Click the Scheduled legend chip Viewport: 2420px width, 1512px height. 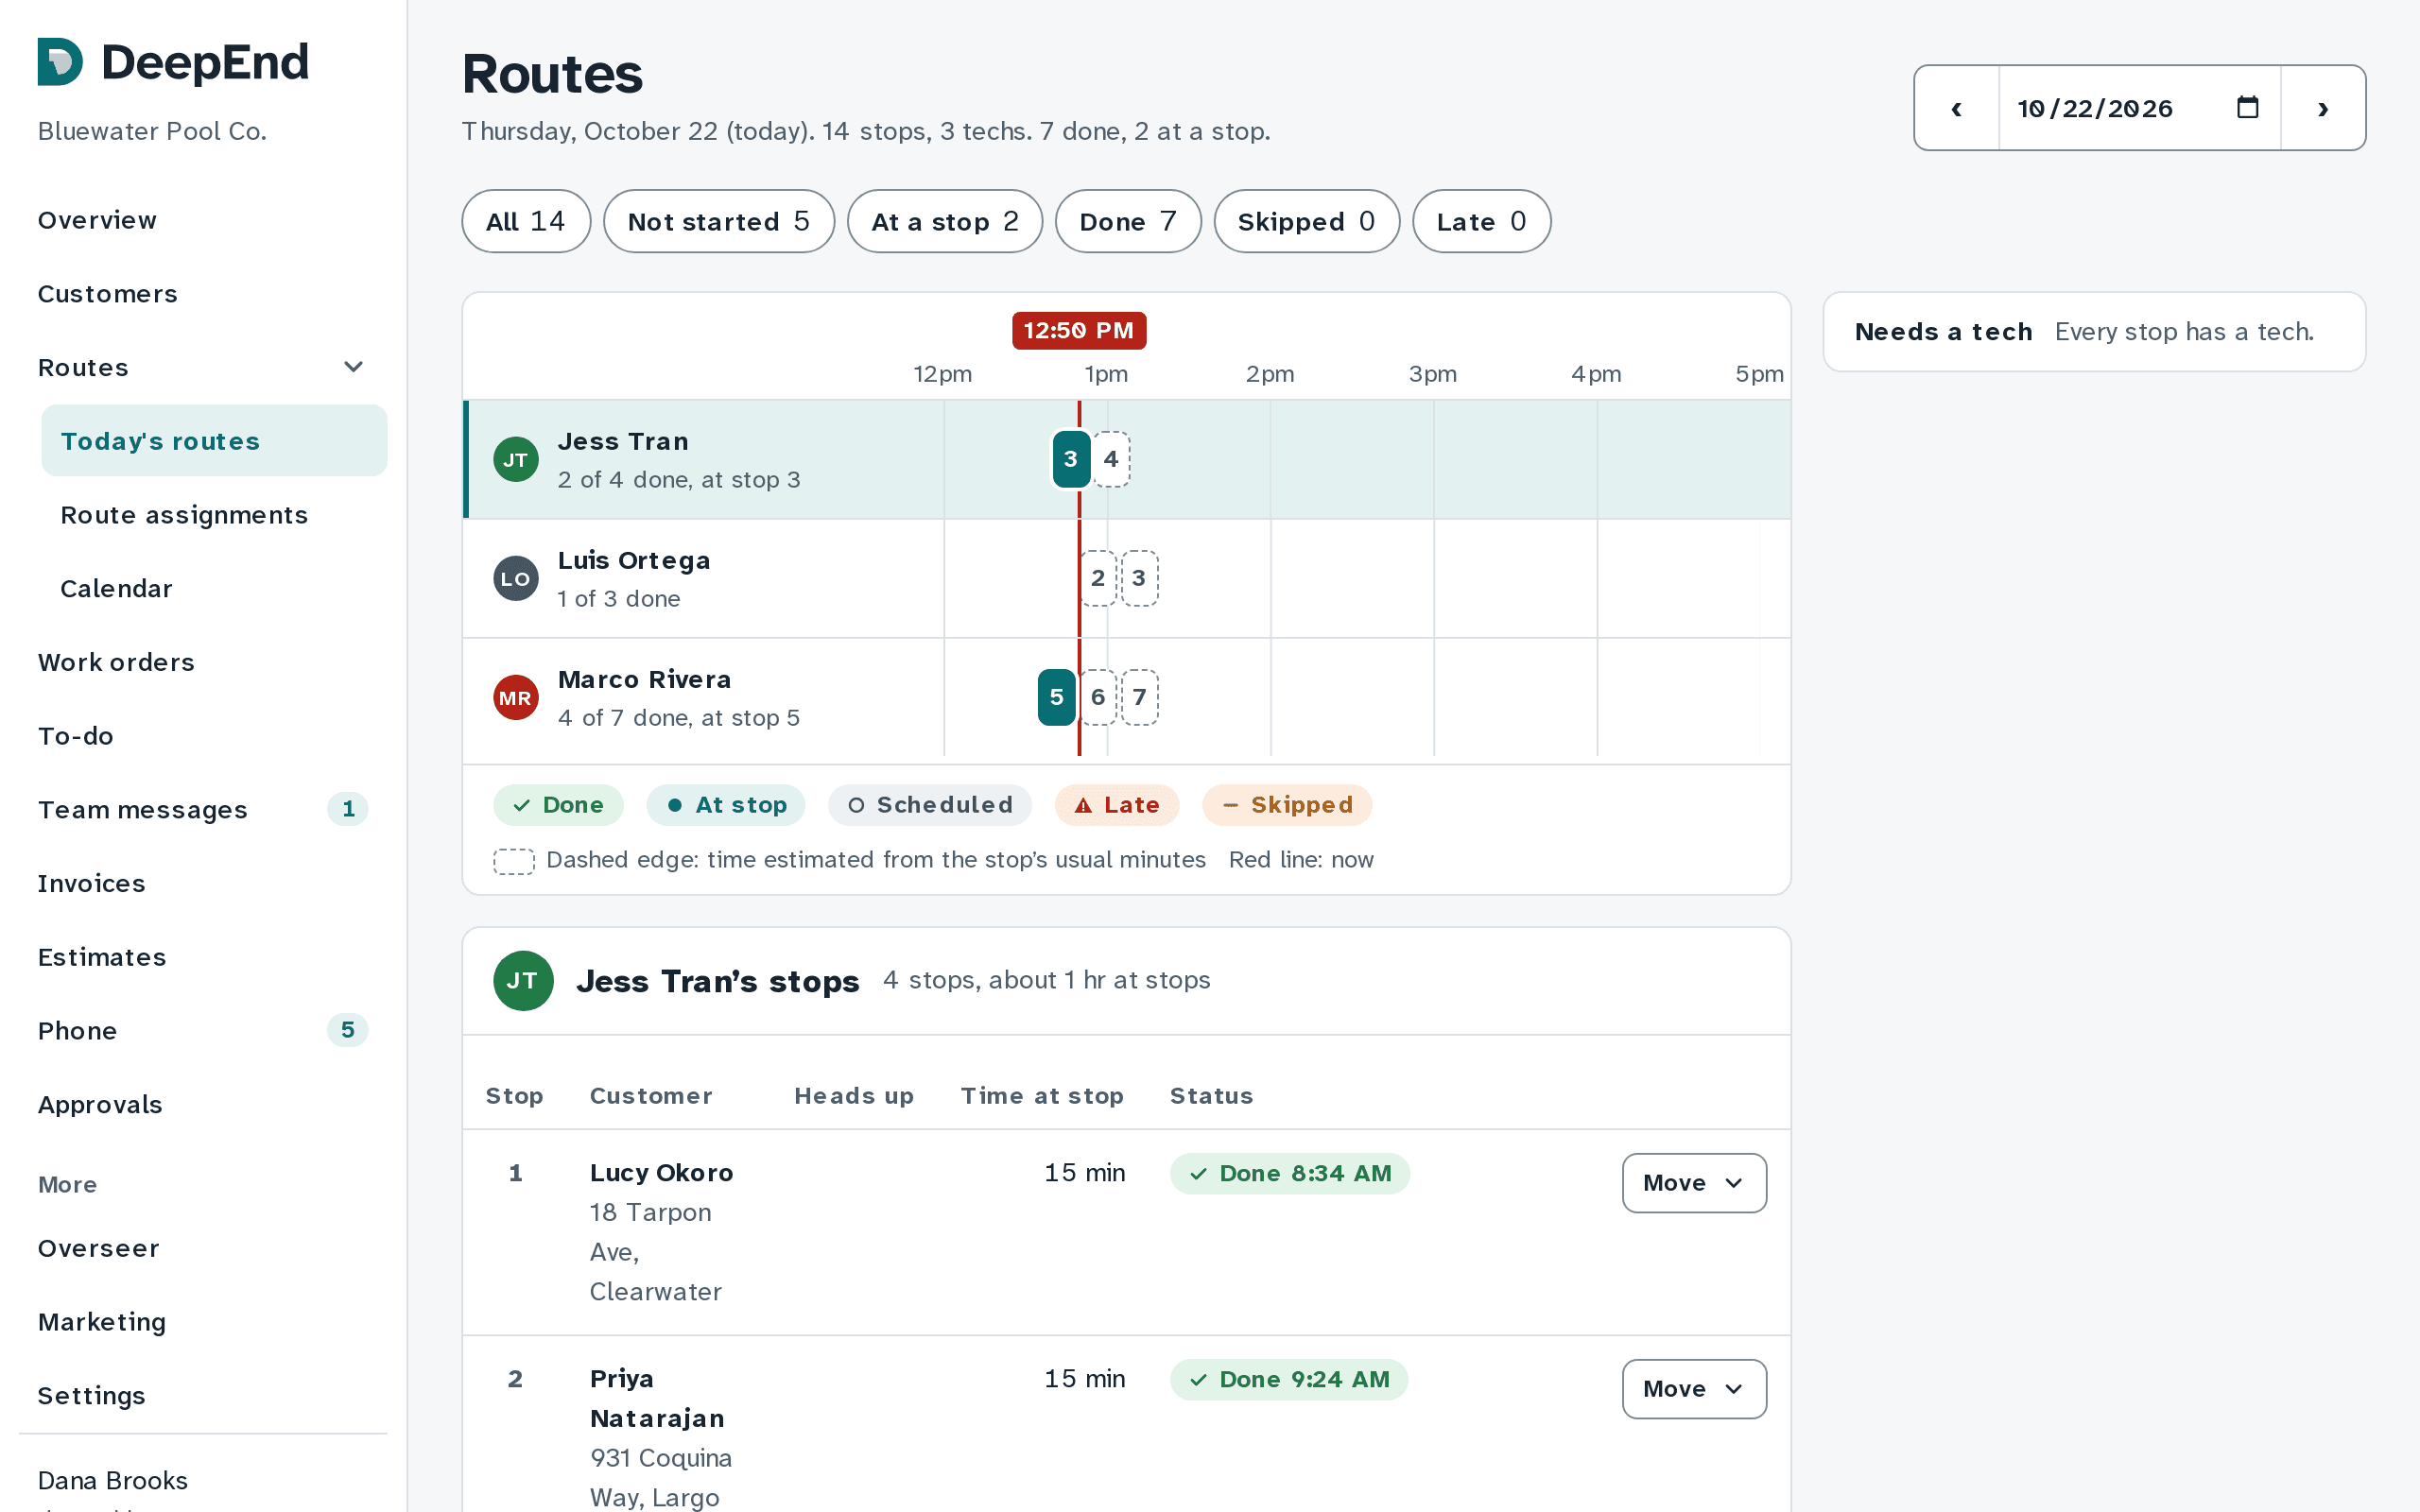tap(930, 805)
